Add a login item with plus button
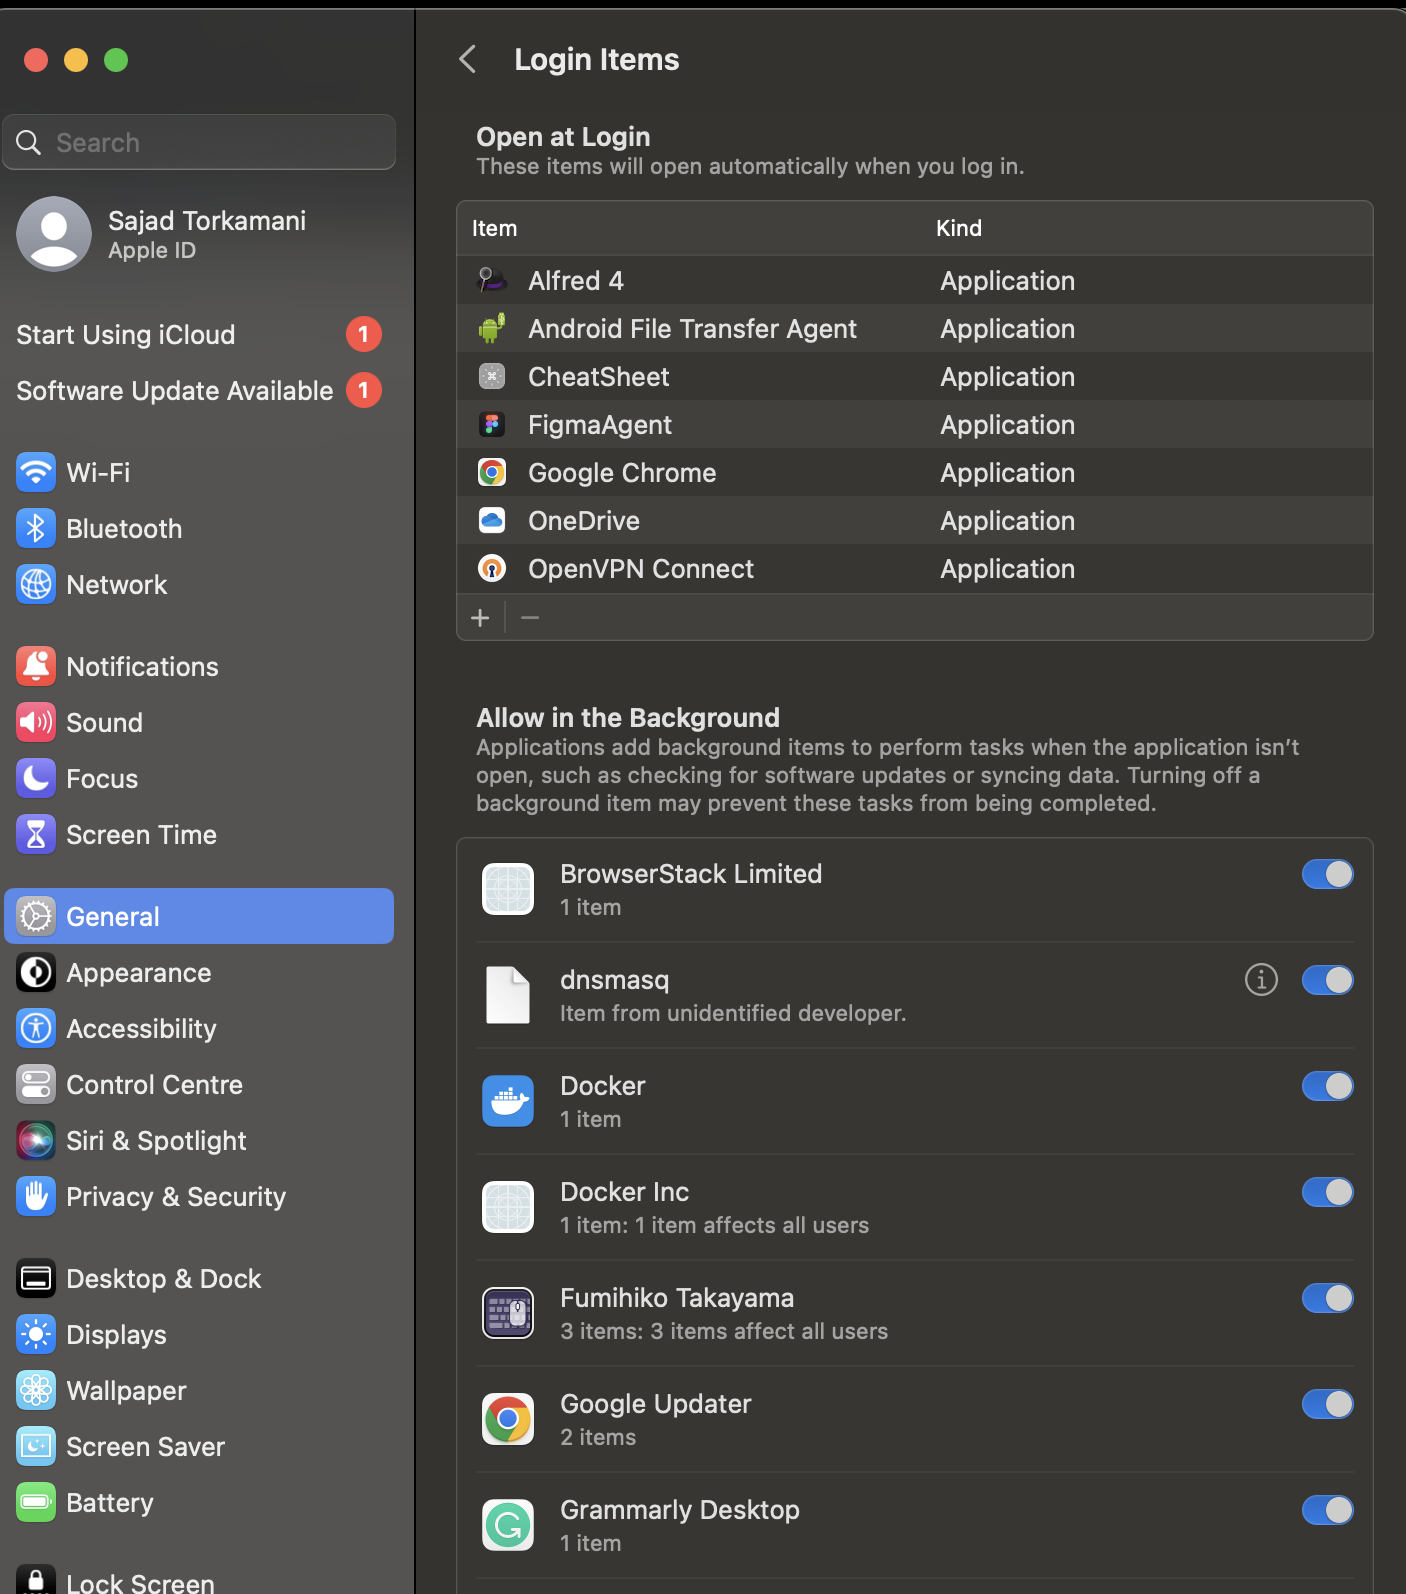This screenshot has height=1594, width=1406. [481, 618]
